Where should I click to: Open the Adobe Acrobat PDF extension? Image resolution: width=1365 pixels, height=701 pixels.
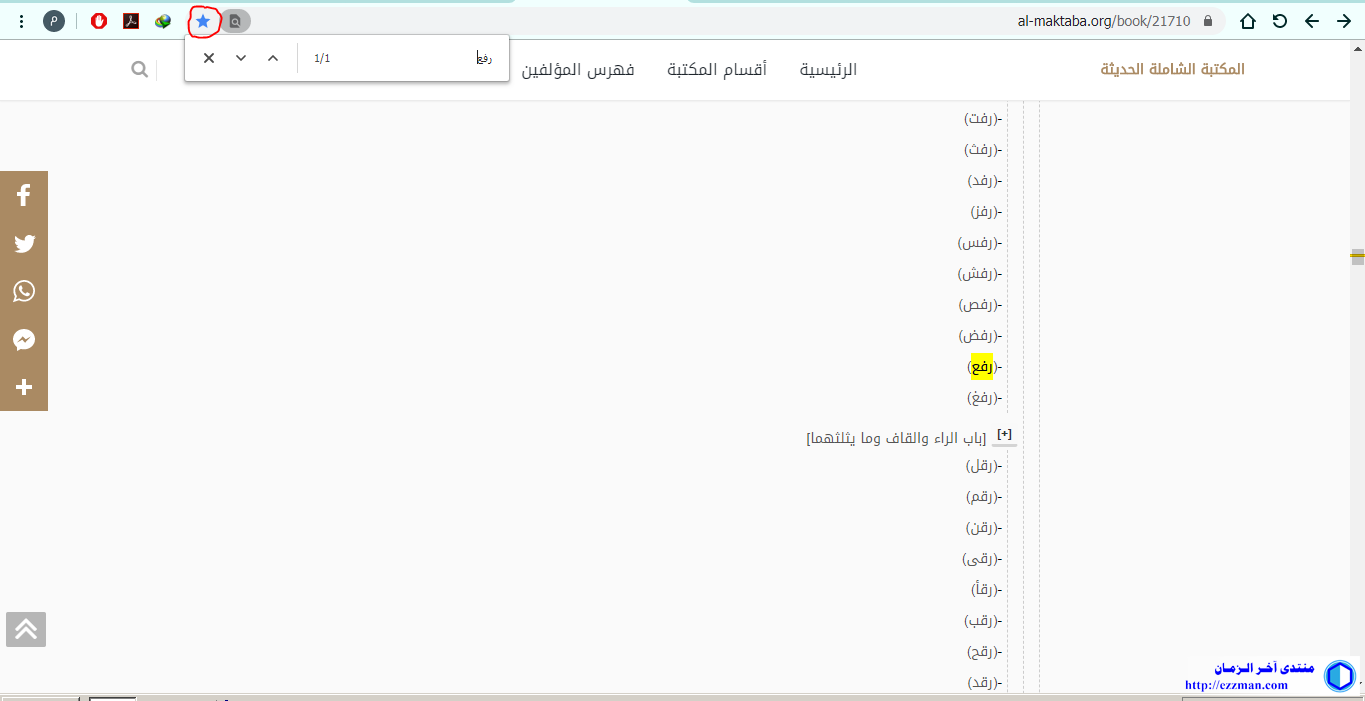[131, 21]
